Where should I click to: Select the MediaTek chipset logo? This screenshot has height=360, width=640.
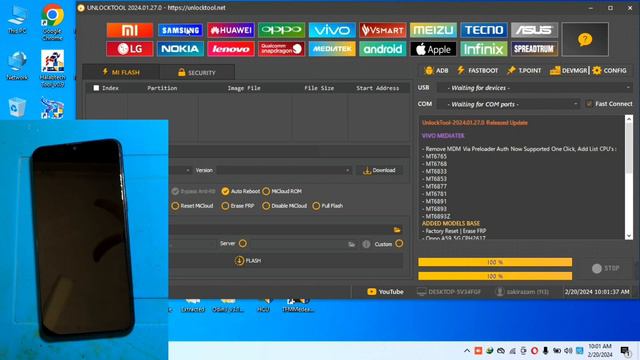point(332,49)
